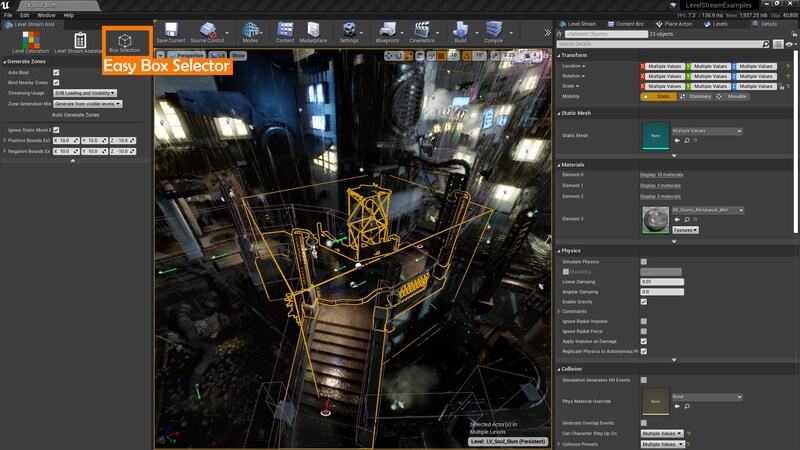
Task: Use selected asset arrow for Static Mesh
Action: tap(677, 140)
